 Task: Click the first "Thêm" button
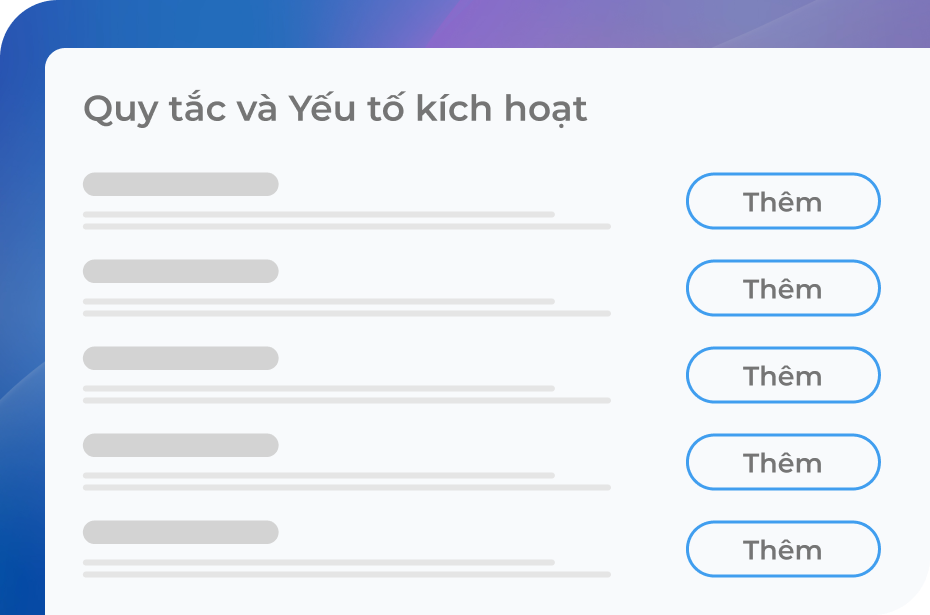(x=782, y=201)
